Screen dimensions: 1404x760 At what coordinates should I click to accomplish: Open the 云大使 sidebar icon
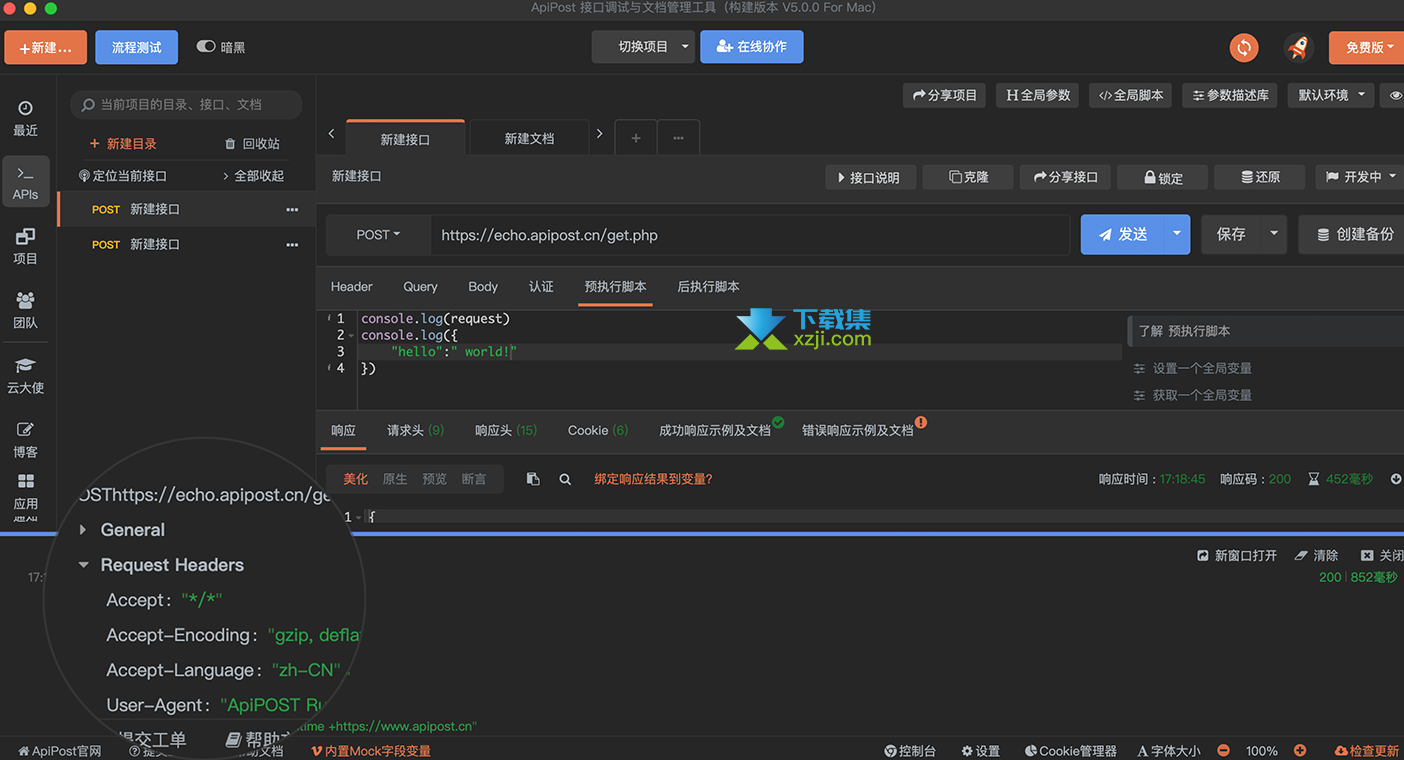(26, 375)
